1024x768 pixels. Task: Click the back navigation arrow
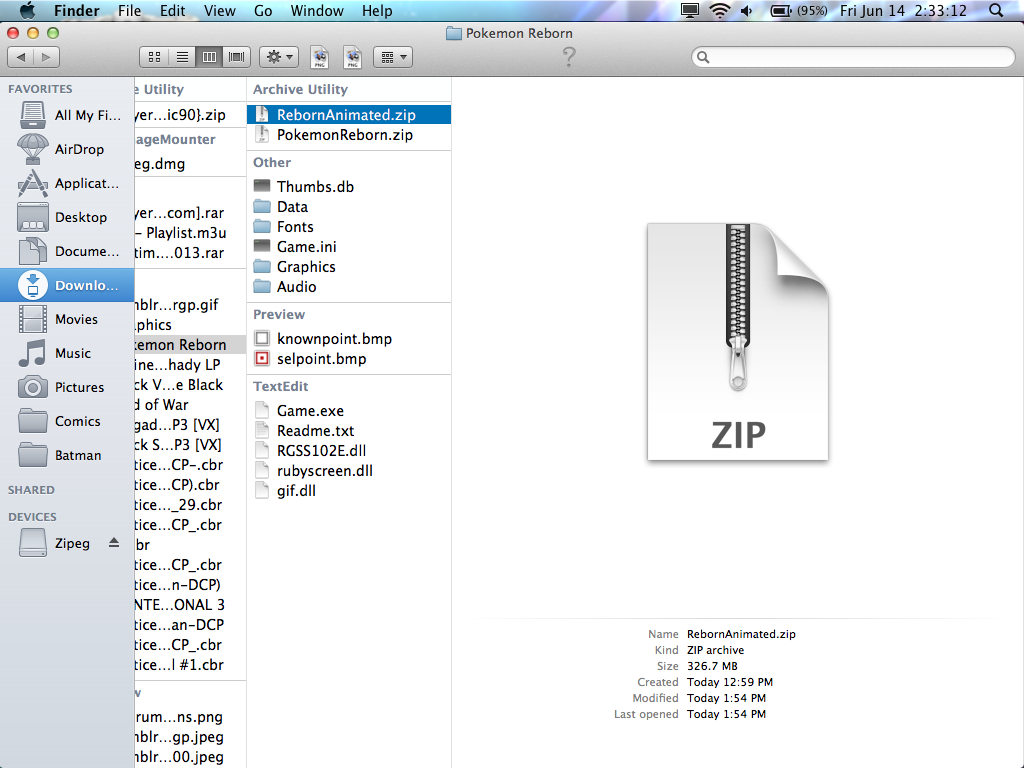pos(22,57)
